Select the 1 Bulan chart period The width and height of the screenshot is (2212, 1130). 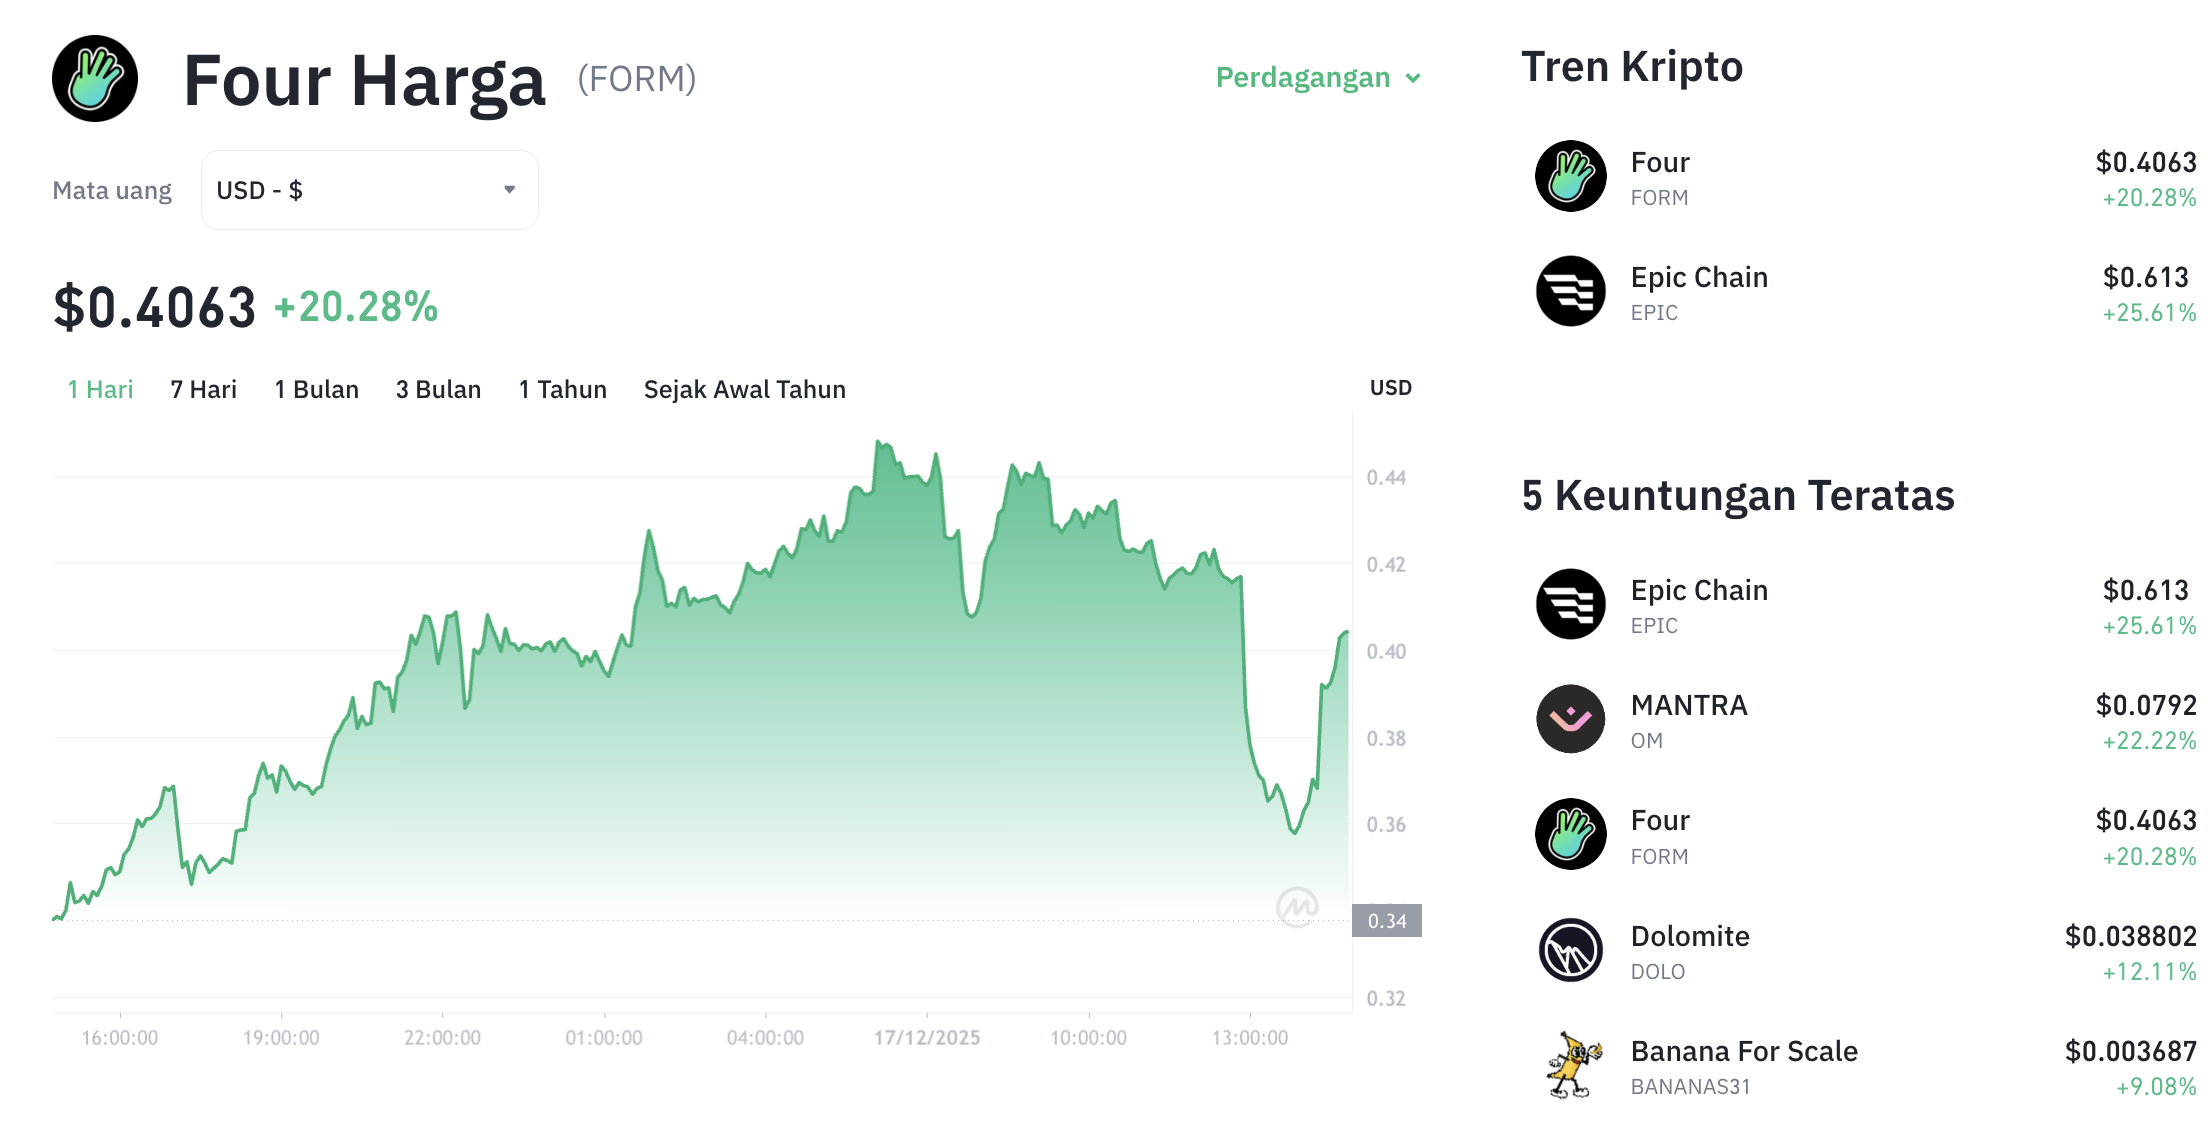point(317,390)
